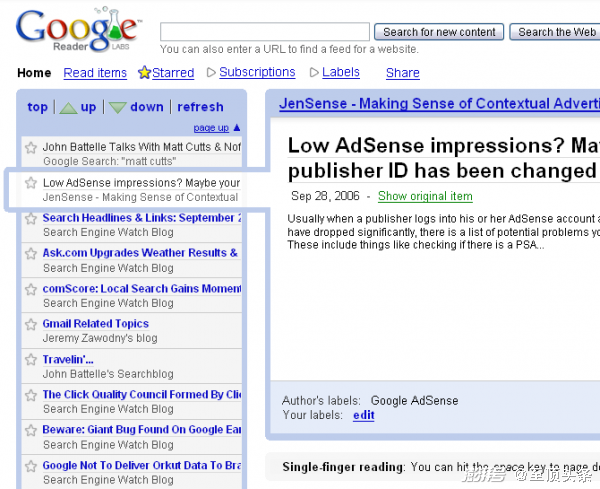The width and height of the screenshot is (600, 489).
Task: Open the Read items tab
Action: click(95, 73)
